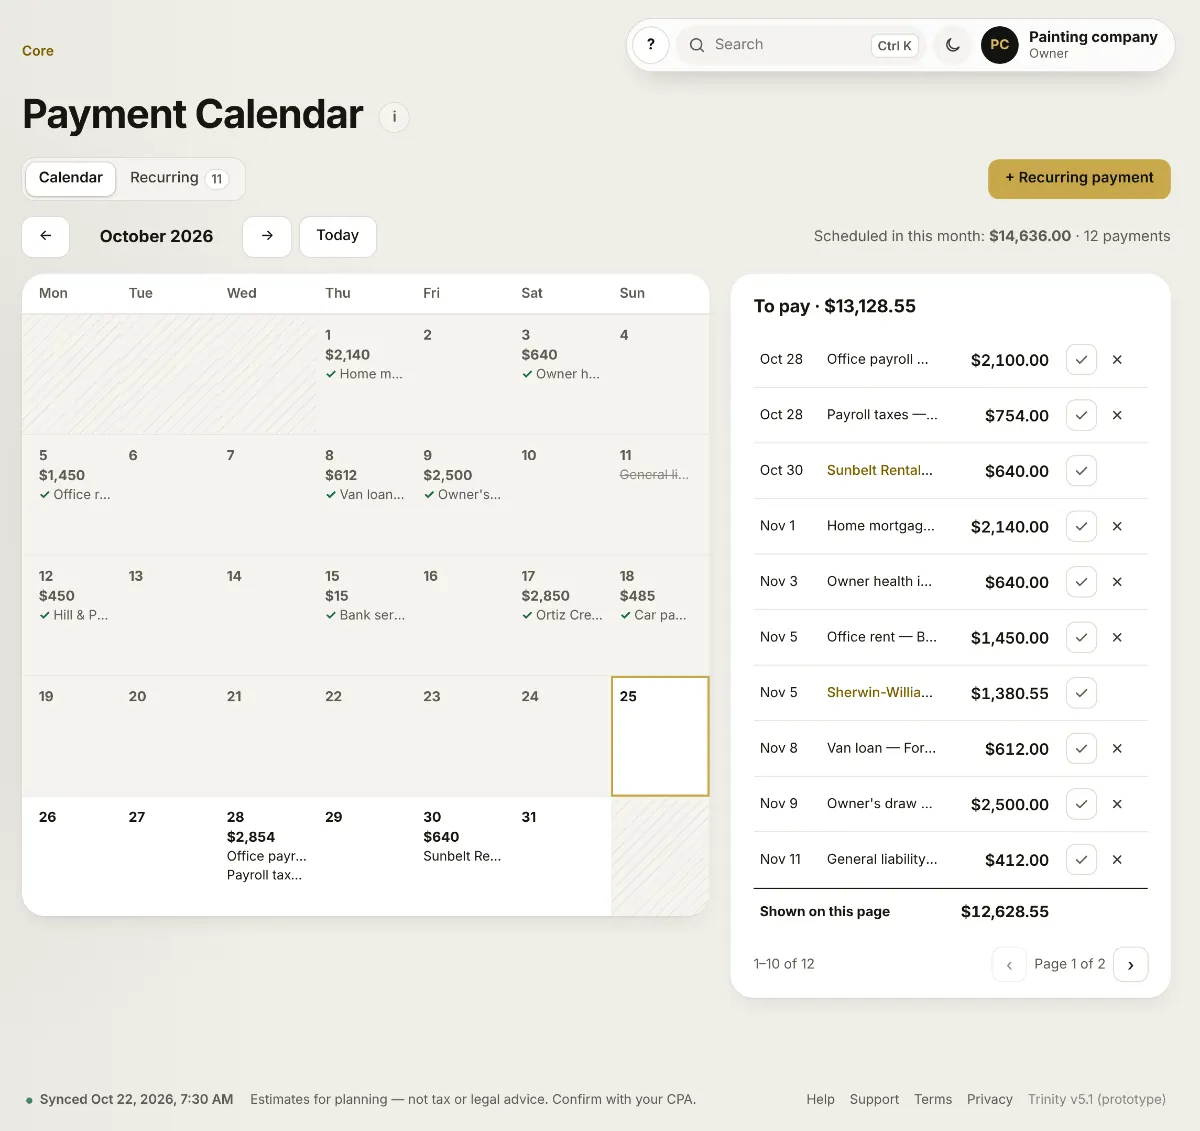Image resolution: width=1200 pixels, height=1131 pixels.
Task: Dismiss General liability Nov 11 row
Action: click(x=1117, y=859)
